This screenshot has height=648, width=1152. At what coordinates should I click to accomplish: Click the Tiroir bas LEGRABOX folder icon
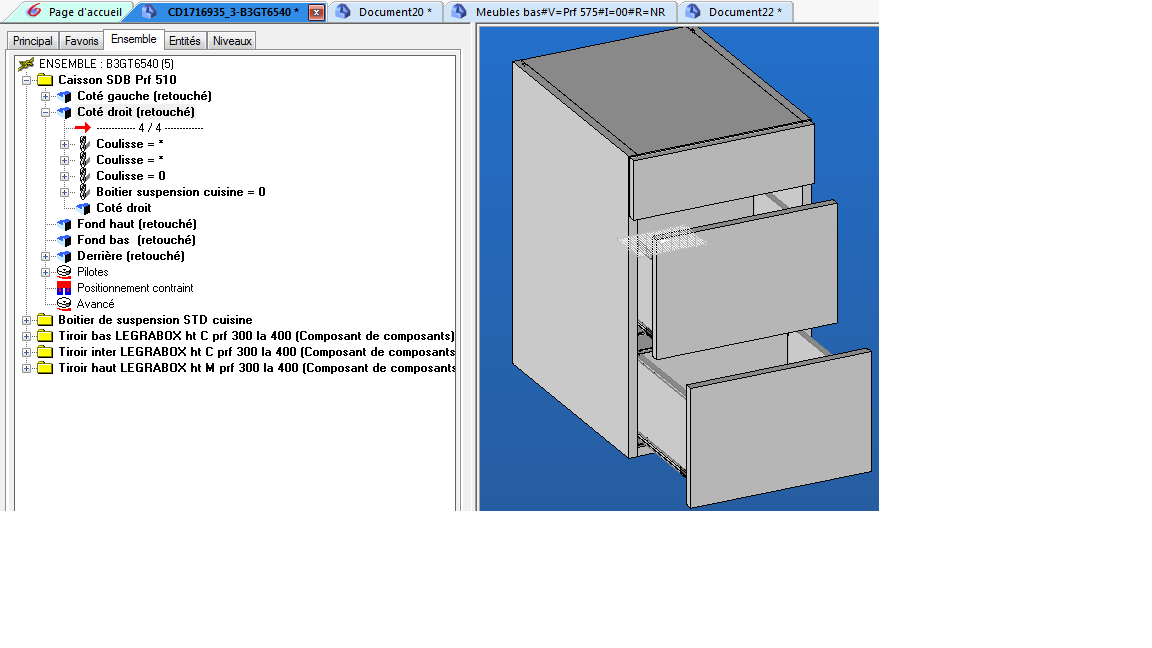(x=46, y=336)
